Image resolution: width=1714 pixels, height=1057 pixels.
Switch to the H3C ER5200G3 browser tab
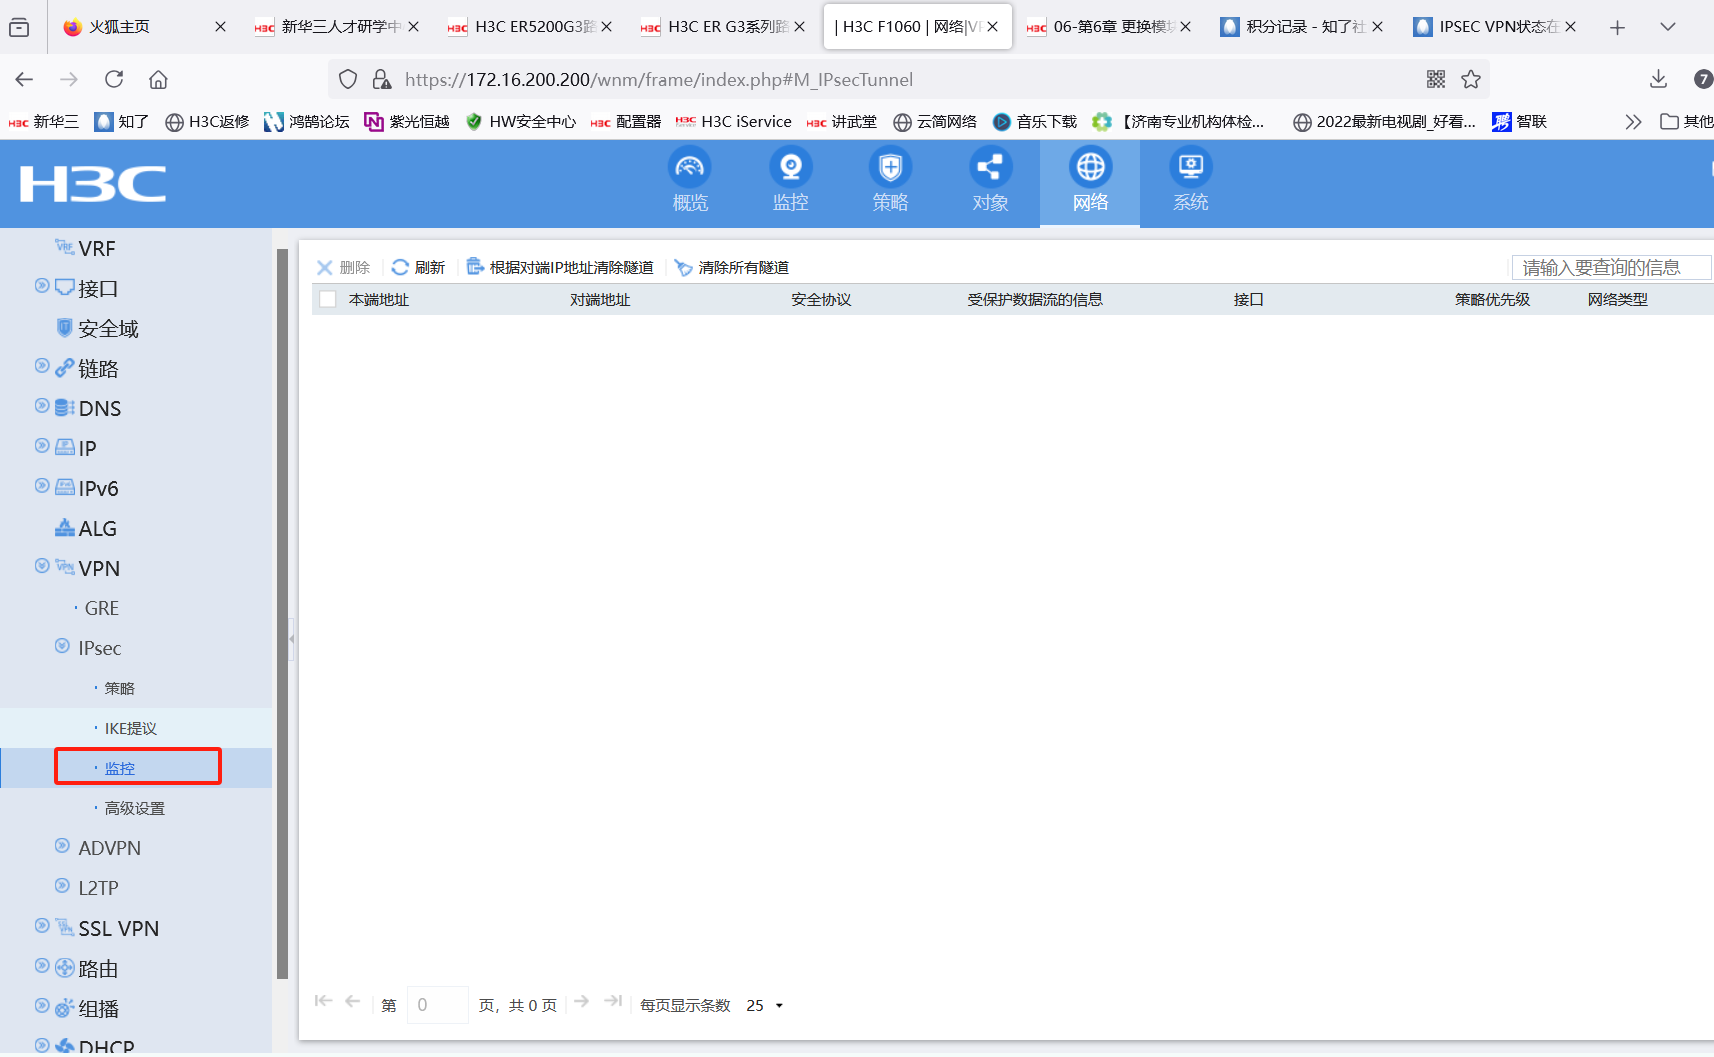pos(530,27)
